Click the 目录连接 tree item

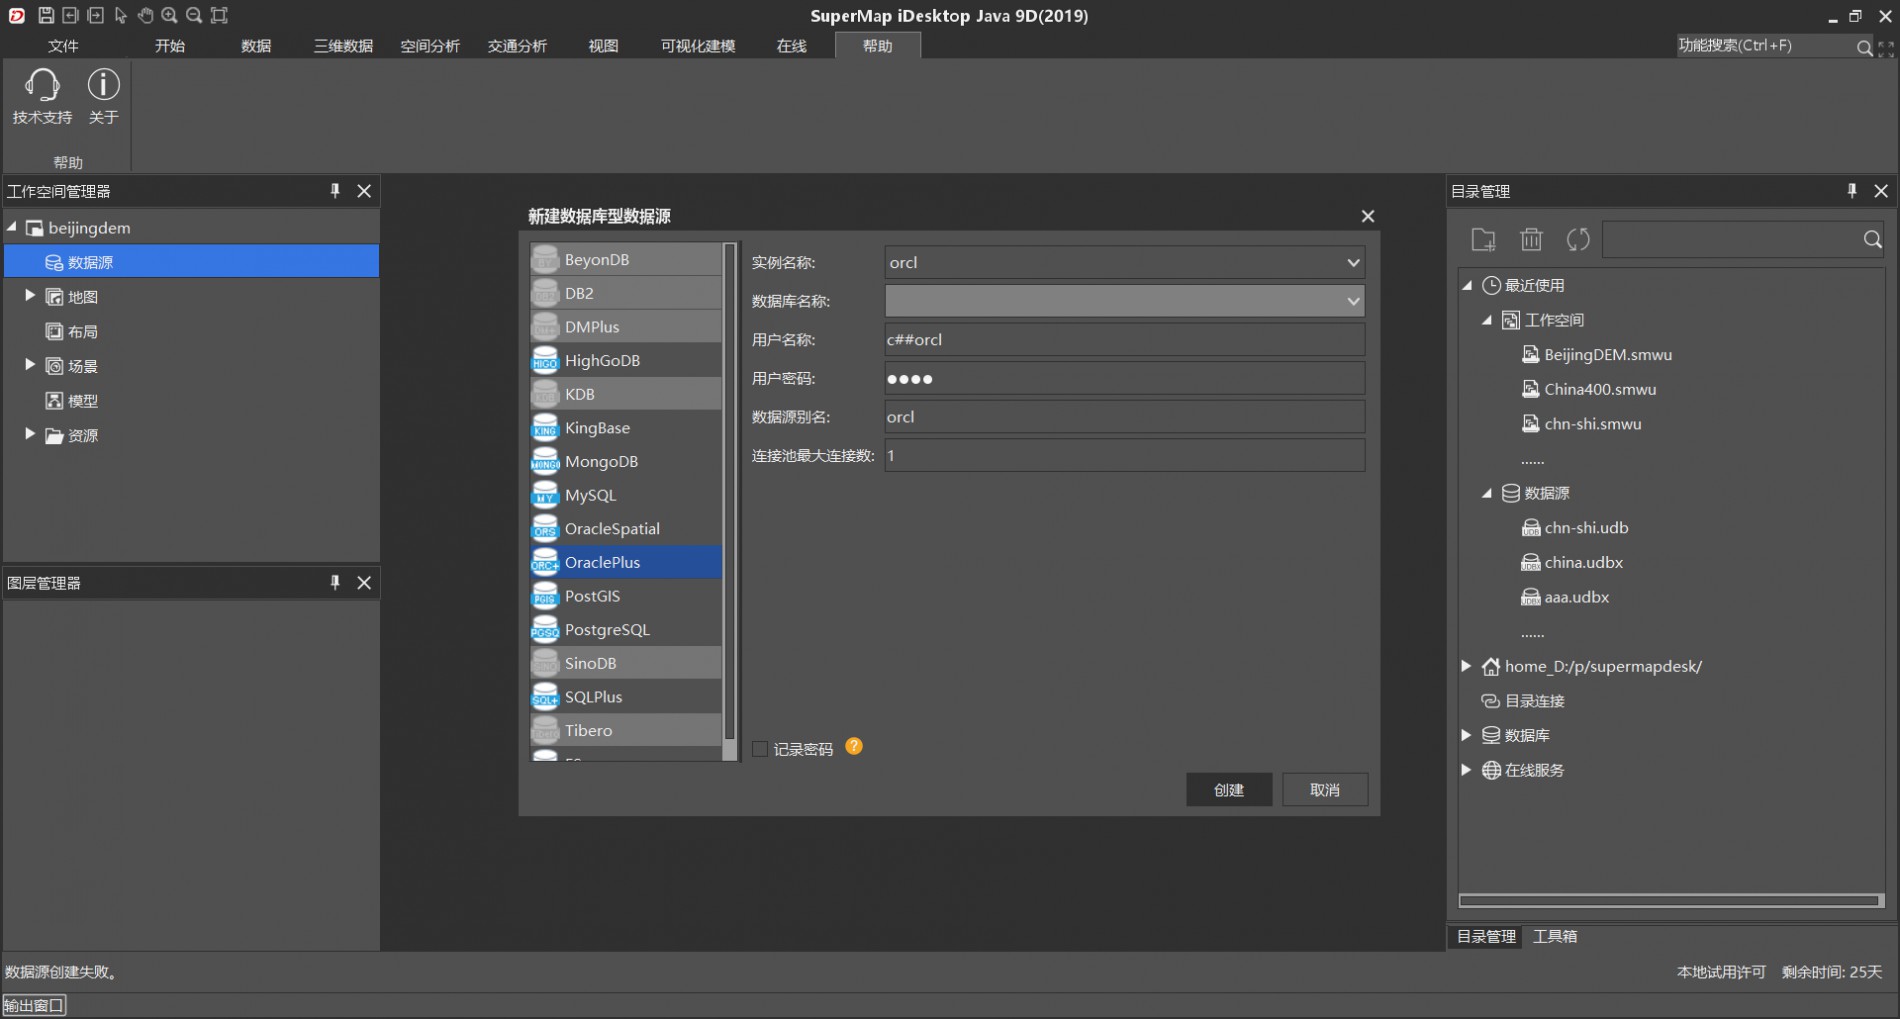1524,701
